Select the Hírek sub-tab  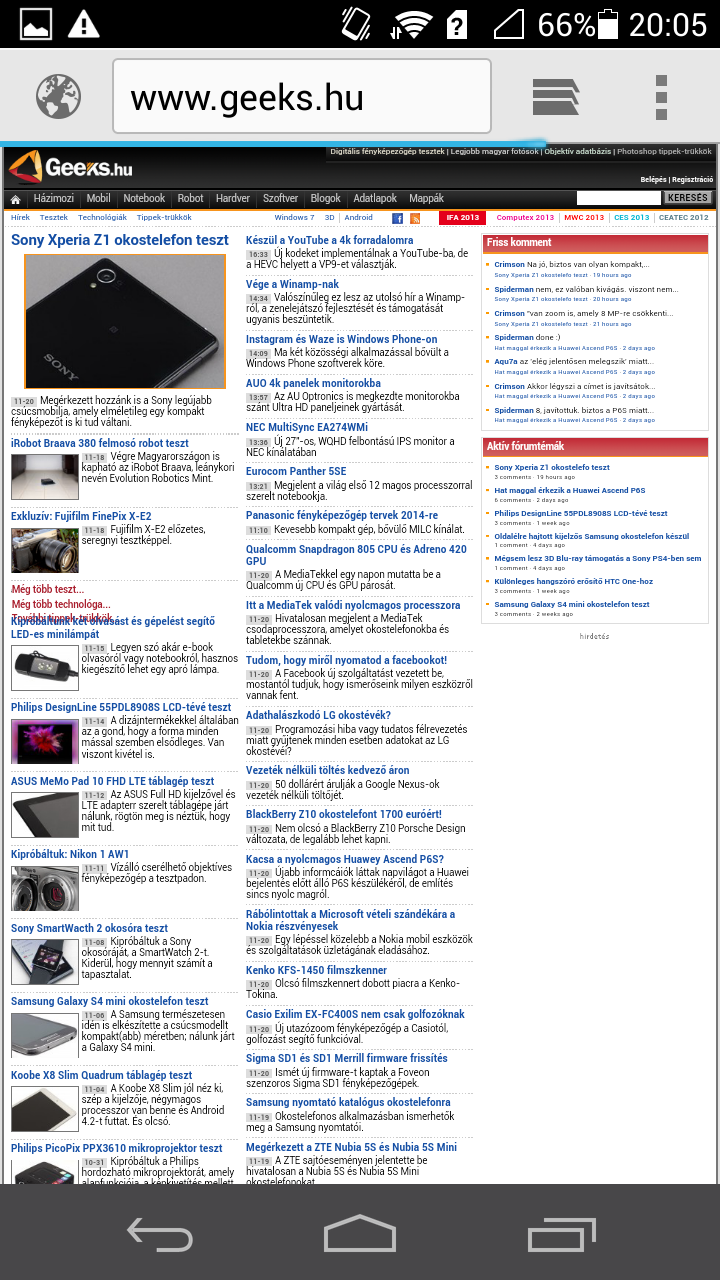pos(20,218)
